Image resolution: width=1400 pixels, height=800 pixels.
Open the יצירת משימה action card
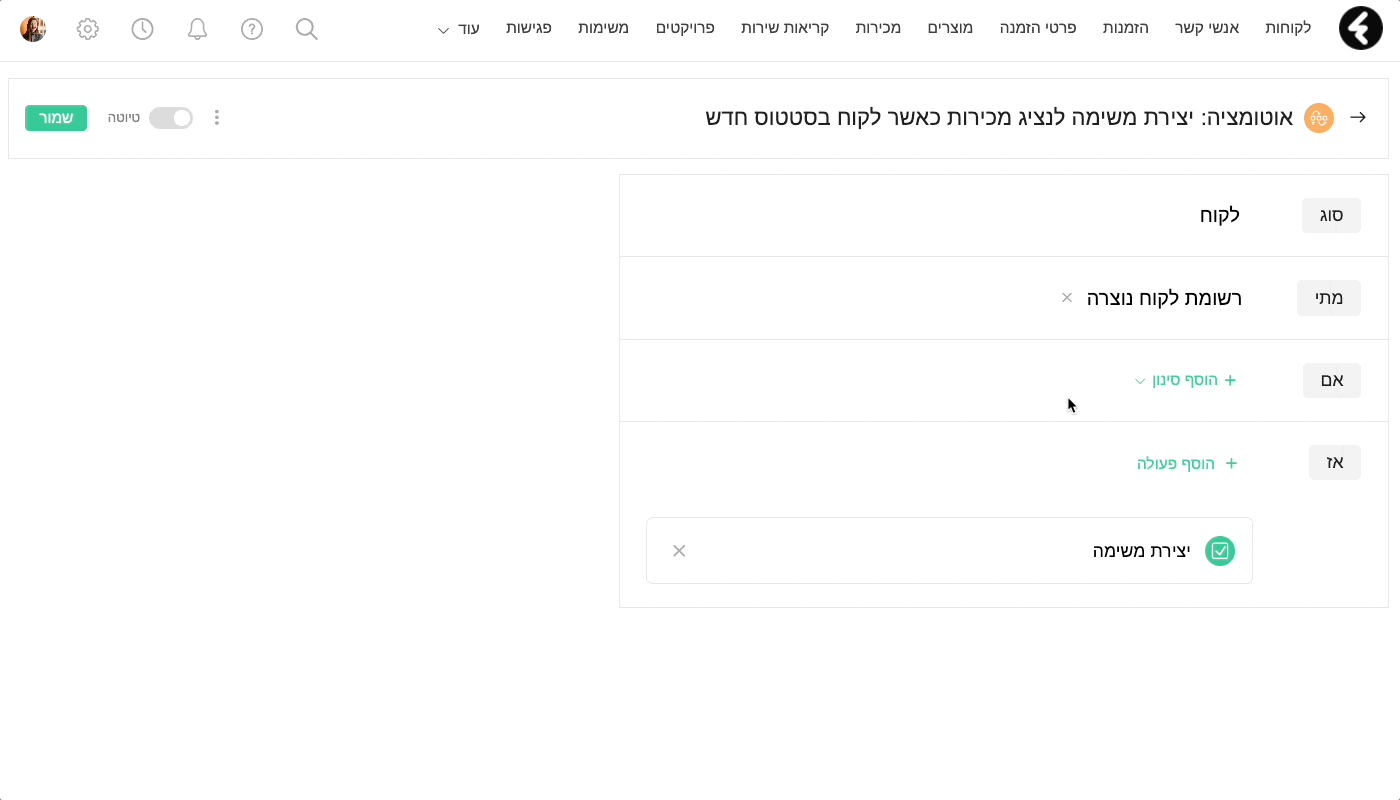pyautogui.click(x=949, y=550)
